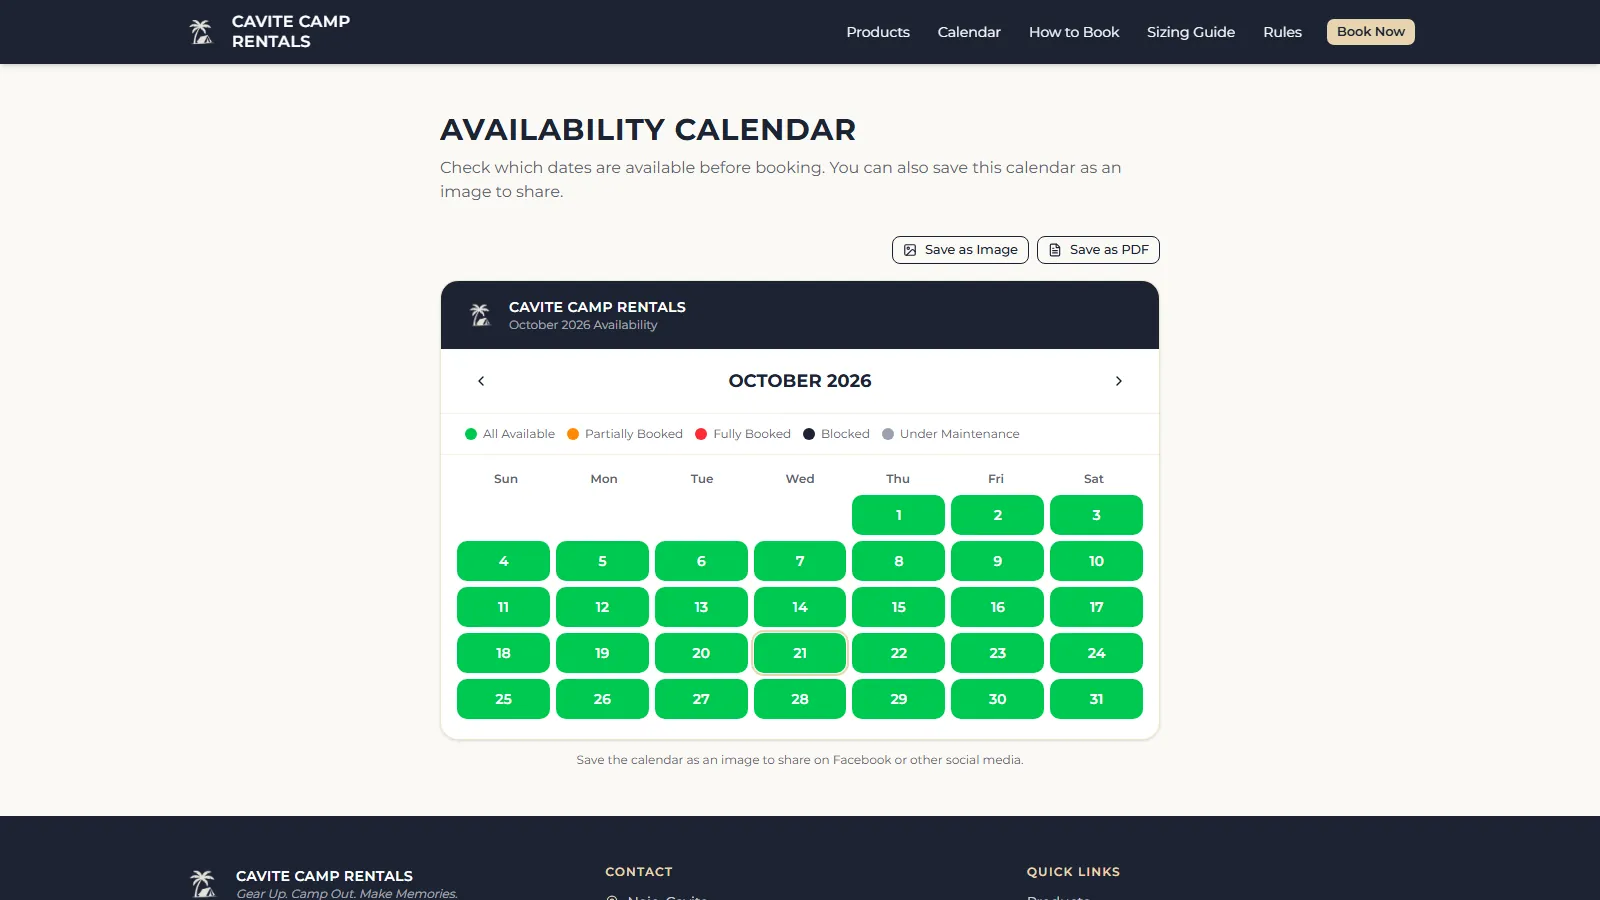Click the palm tree icon in calendar banner
This screenshot has height=900, width=1600.
coord(480,315)
